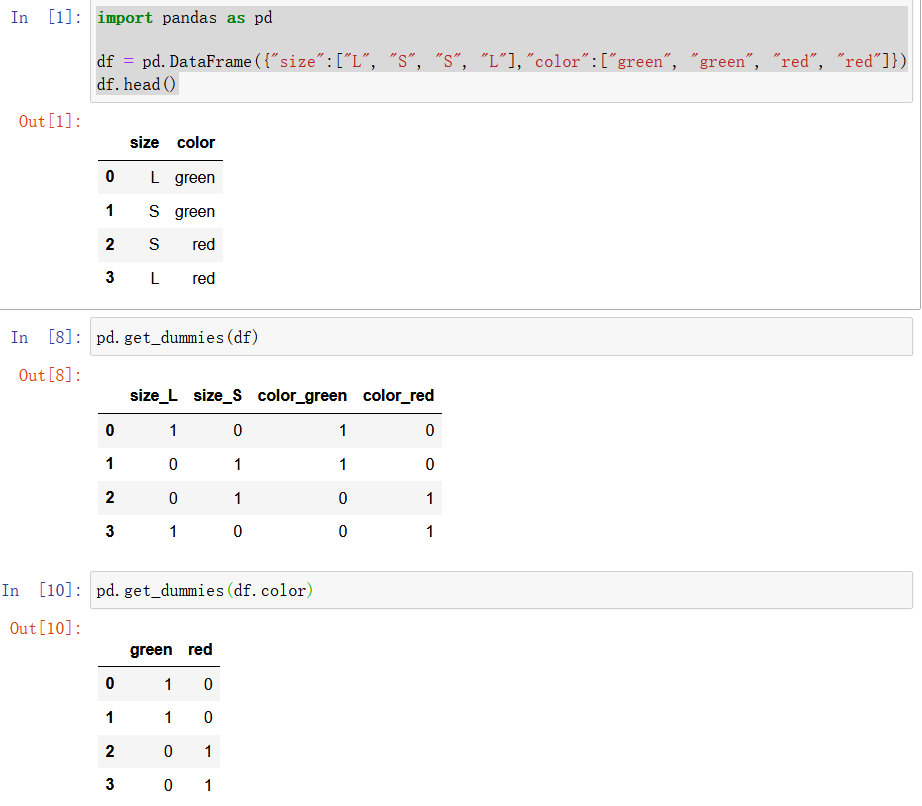Click row index 3 of the Out[8] table

click(x=110, y=532)
